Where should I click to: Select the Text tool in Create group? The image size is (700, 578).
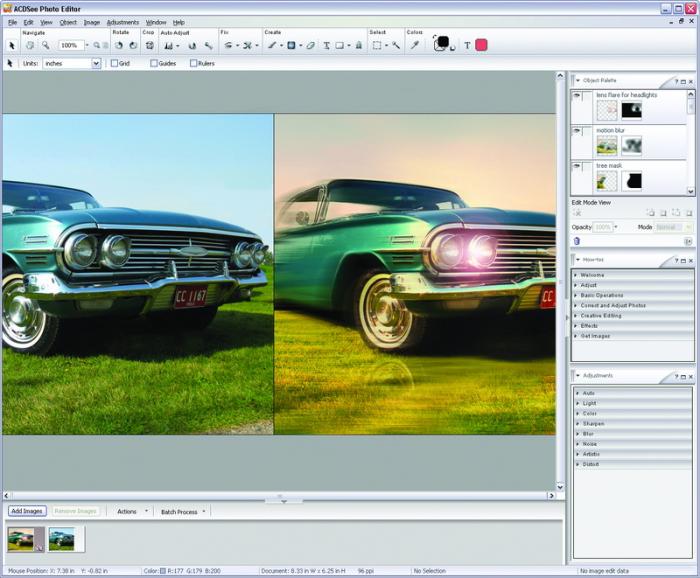coord(326,46)
